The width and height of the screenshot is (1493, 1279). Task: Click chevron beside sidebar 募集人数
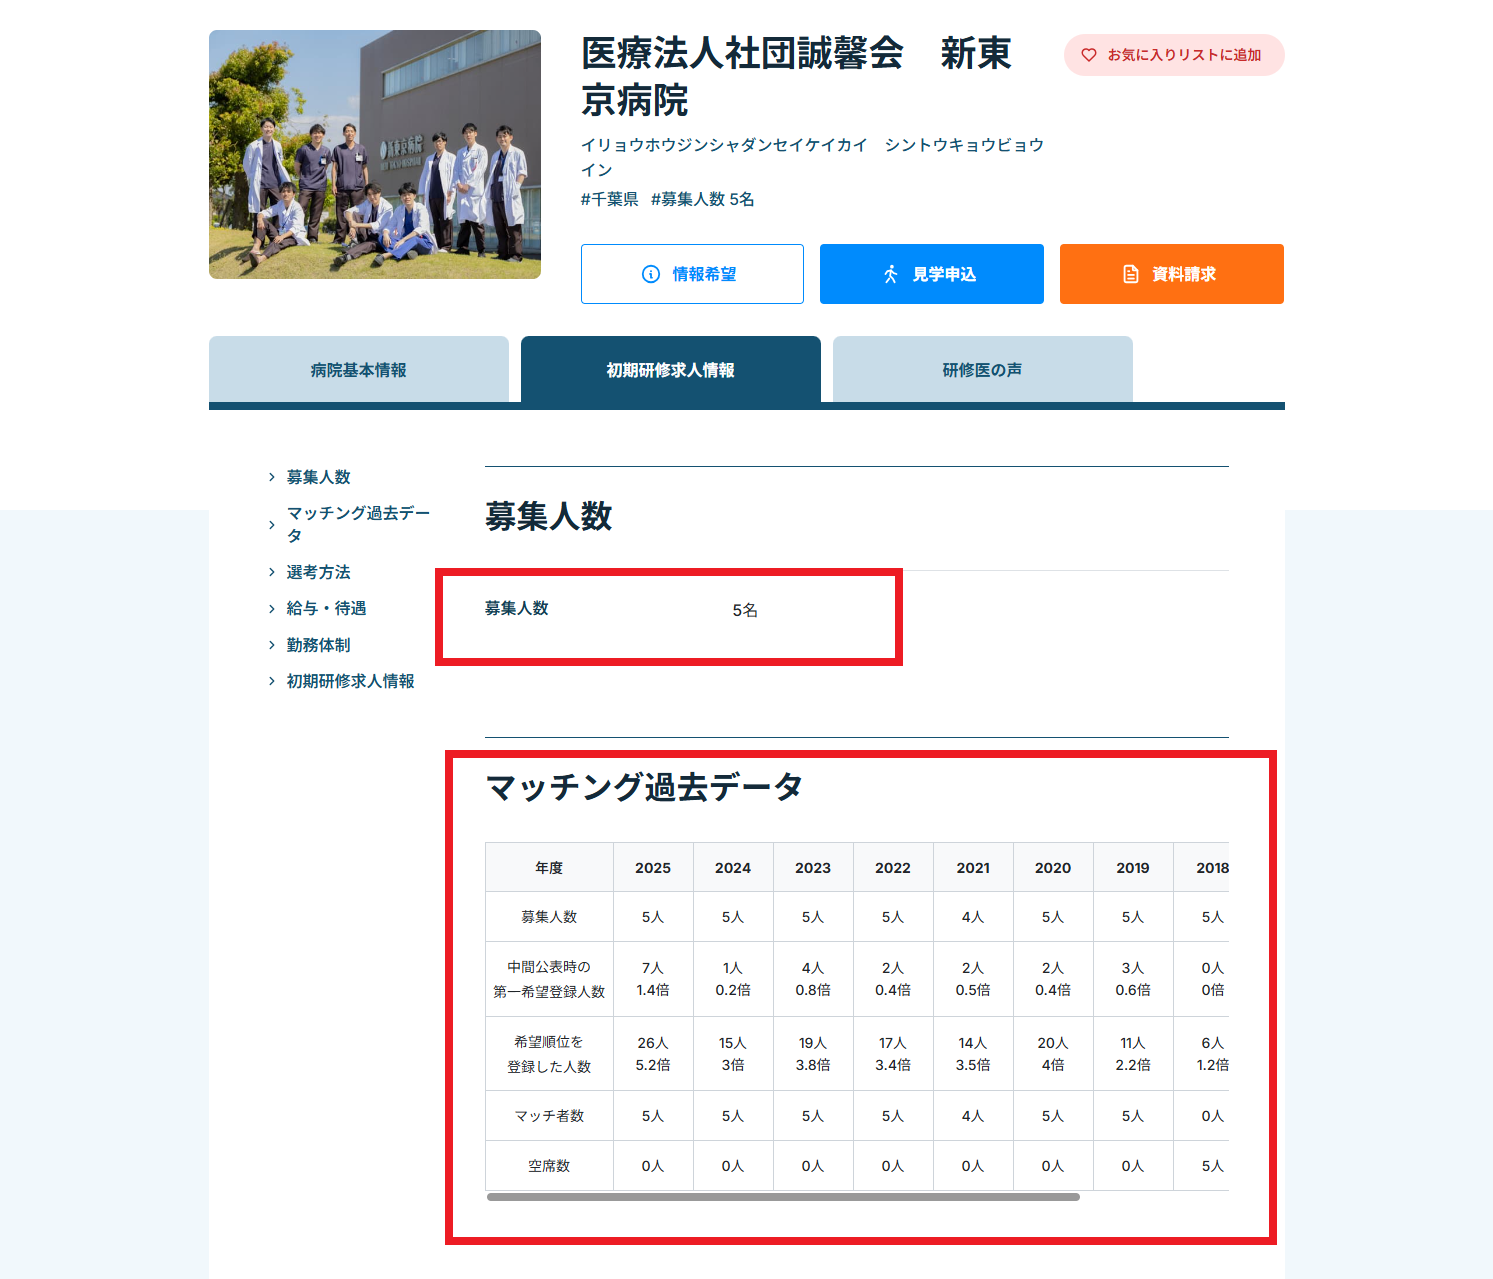(x=271, y=477)
